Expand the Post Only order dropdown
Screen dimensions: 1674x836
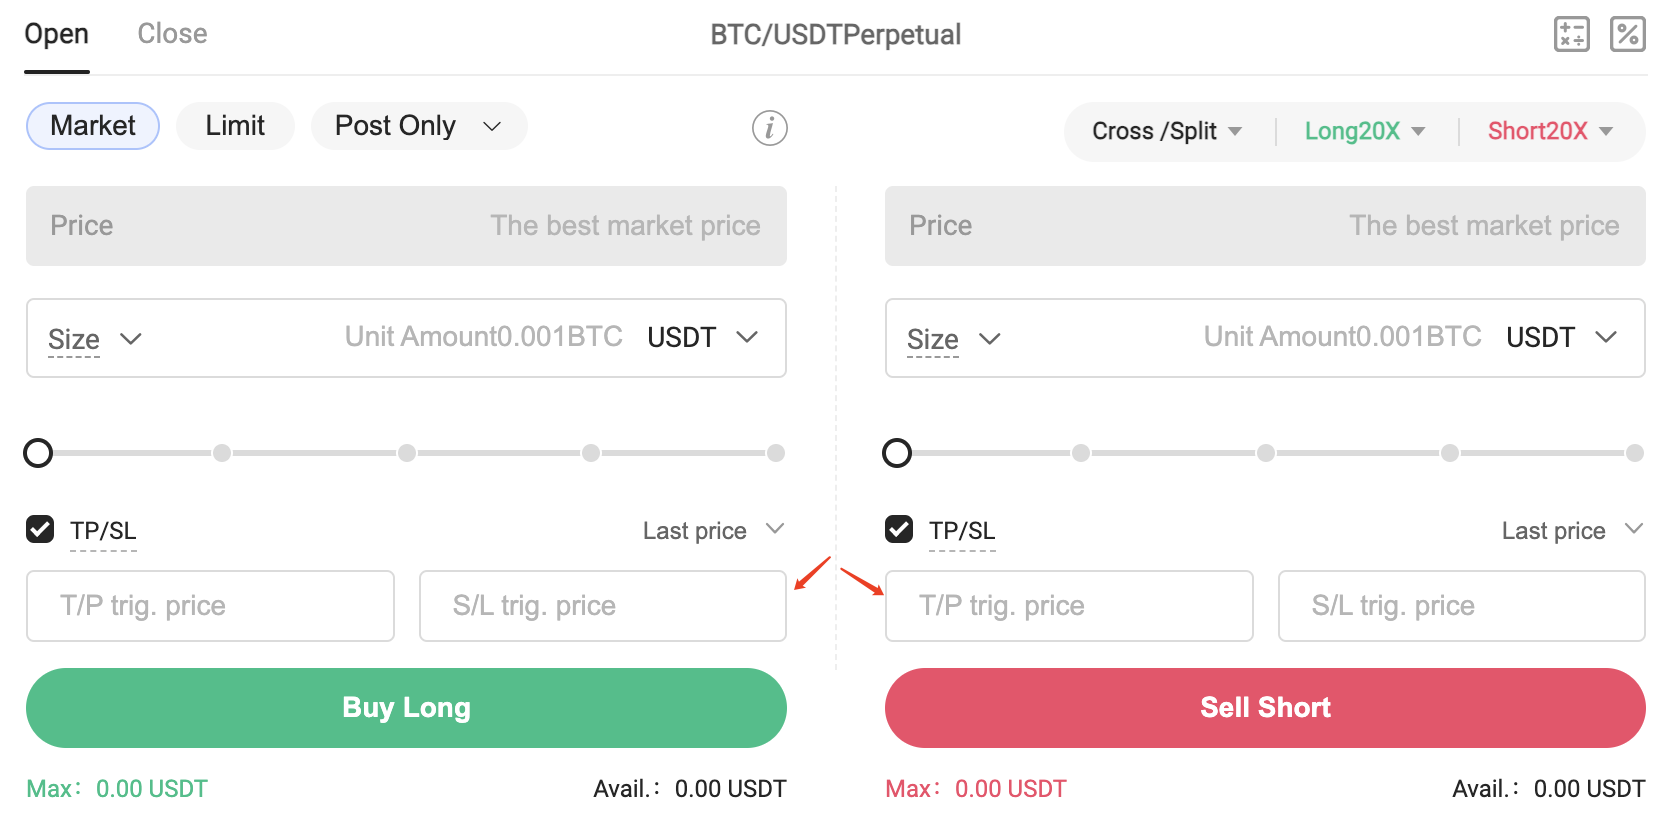point(419,126)
